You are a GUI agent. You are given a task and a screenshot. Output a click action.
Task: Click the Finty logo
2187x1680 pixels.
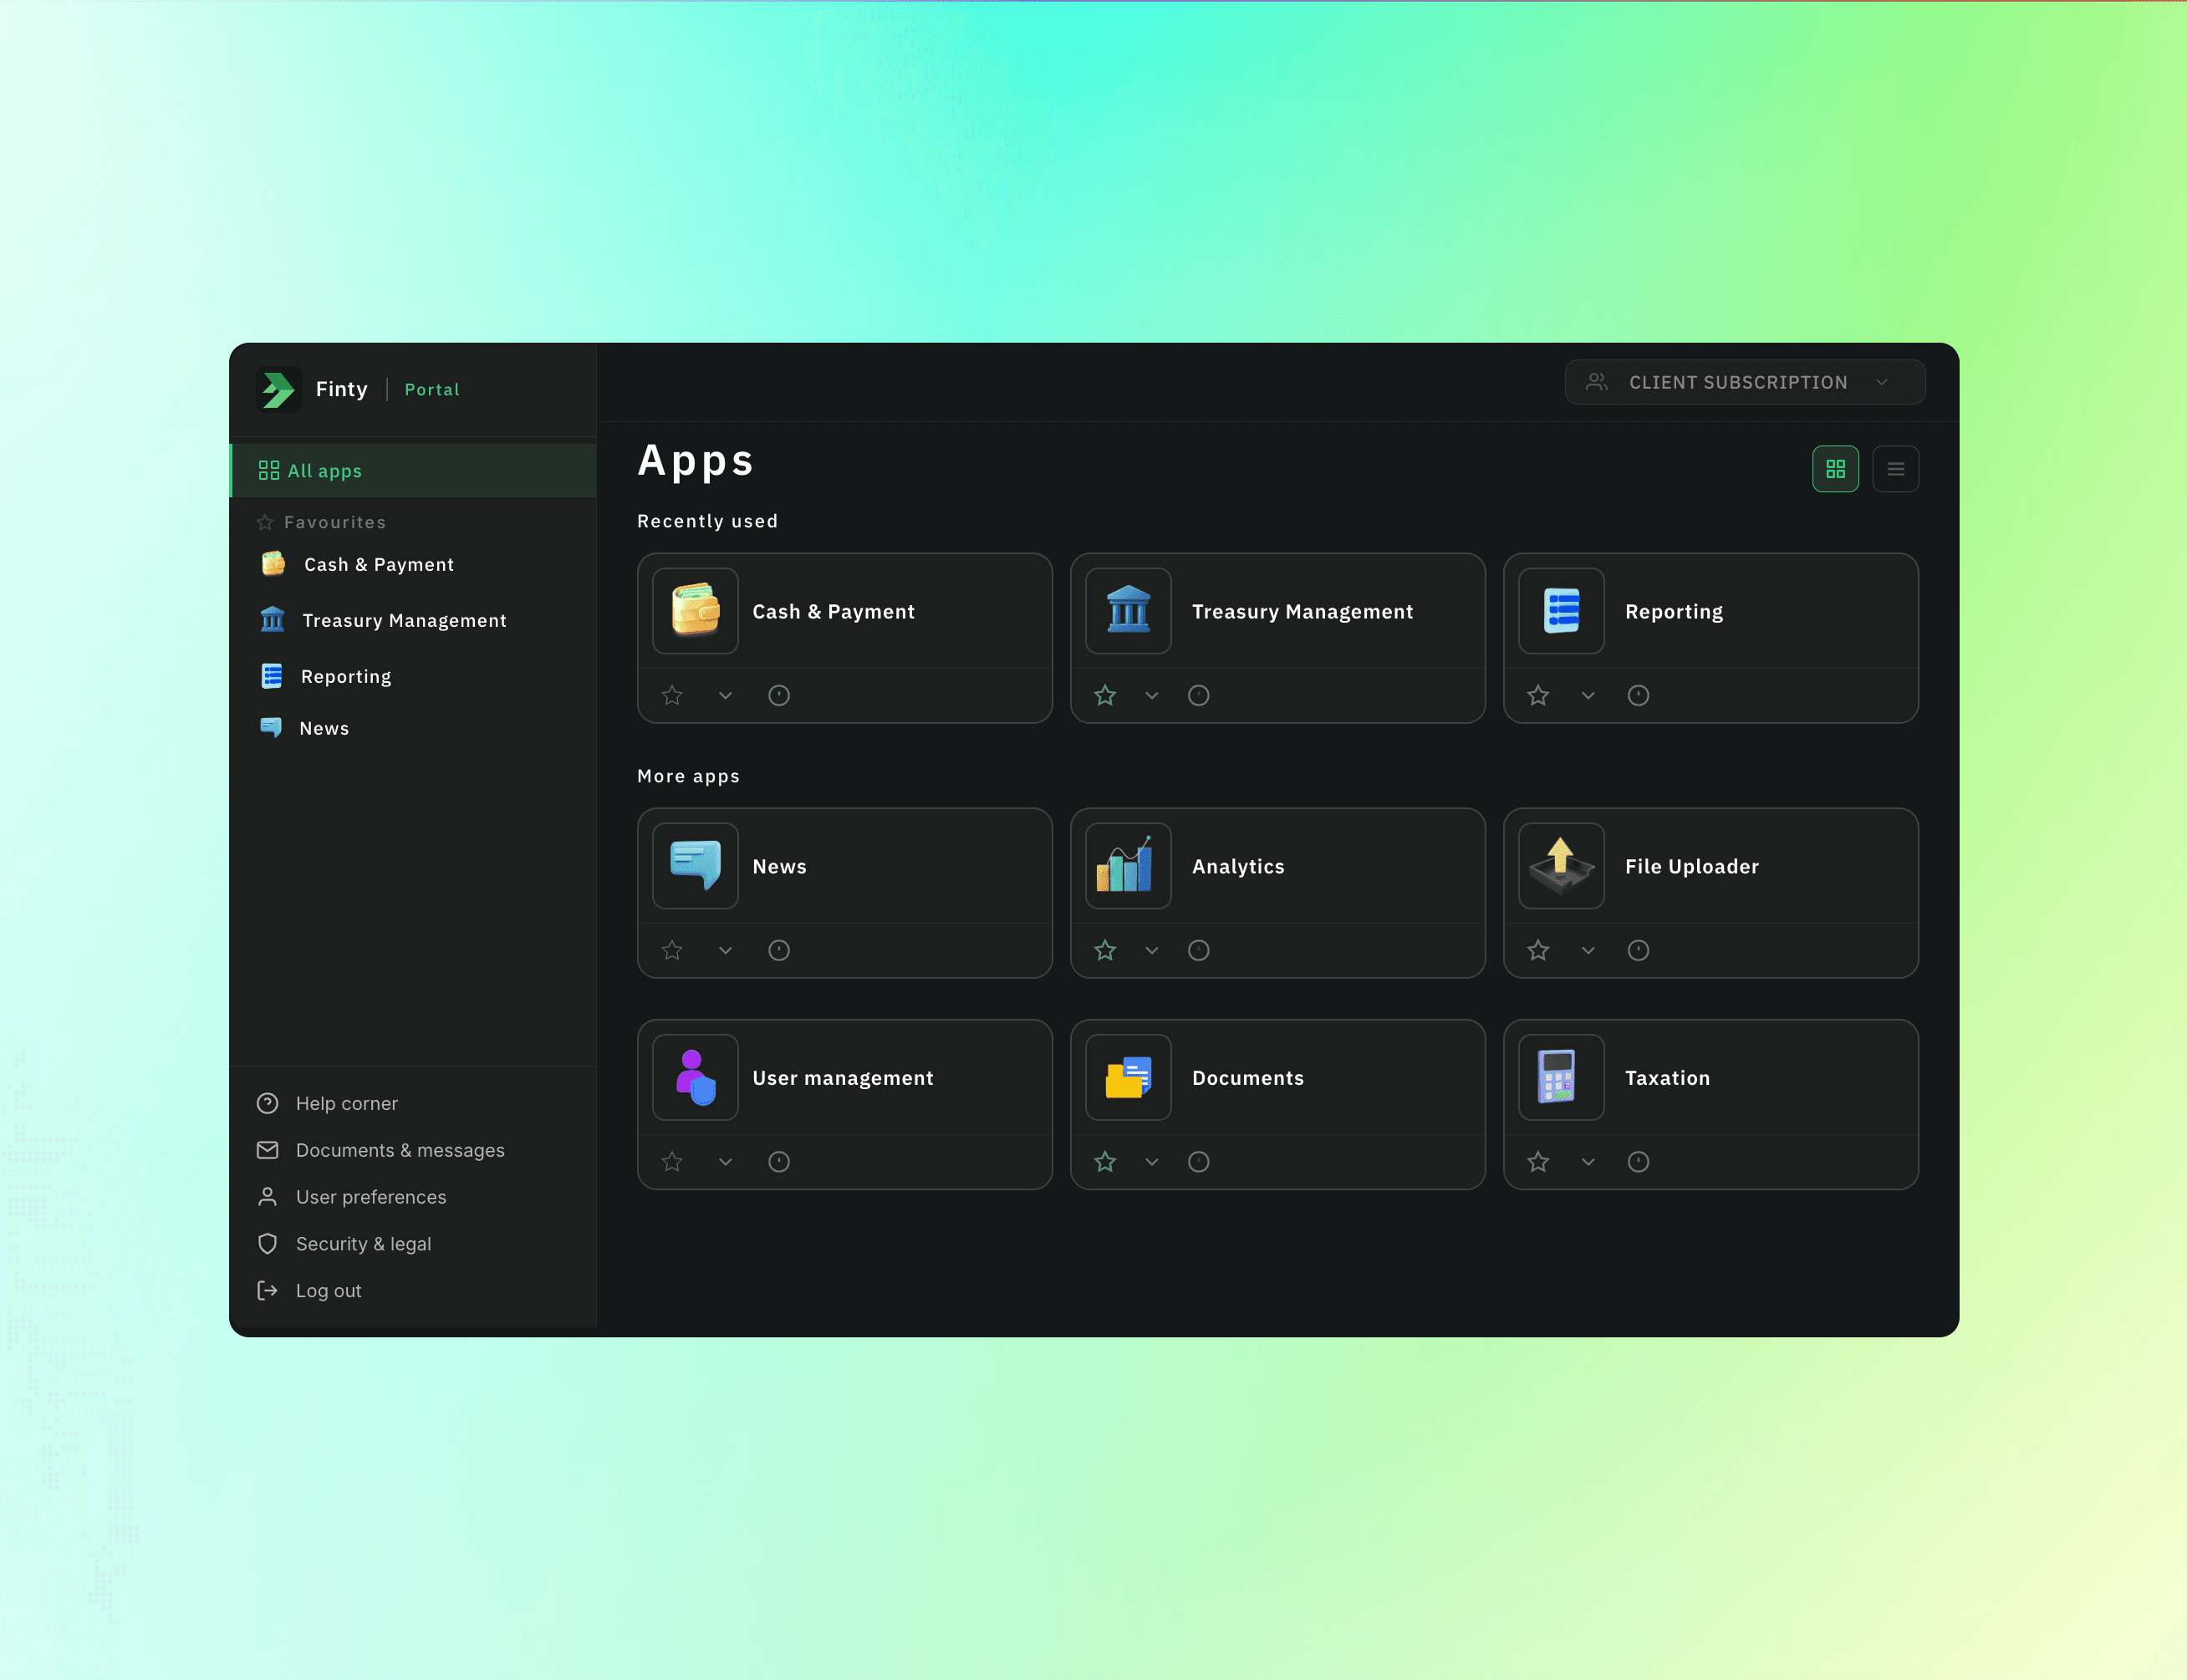click(279, 389)
